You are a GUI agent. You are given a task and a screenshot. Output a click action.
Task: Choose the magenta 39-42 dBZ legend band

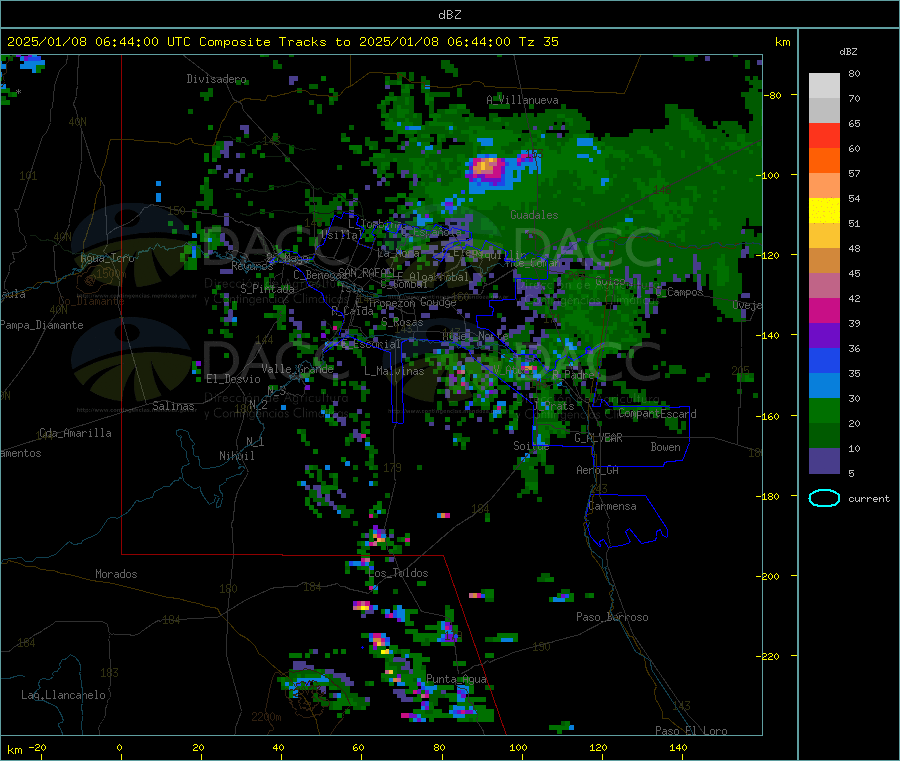point(824,310)
